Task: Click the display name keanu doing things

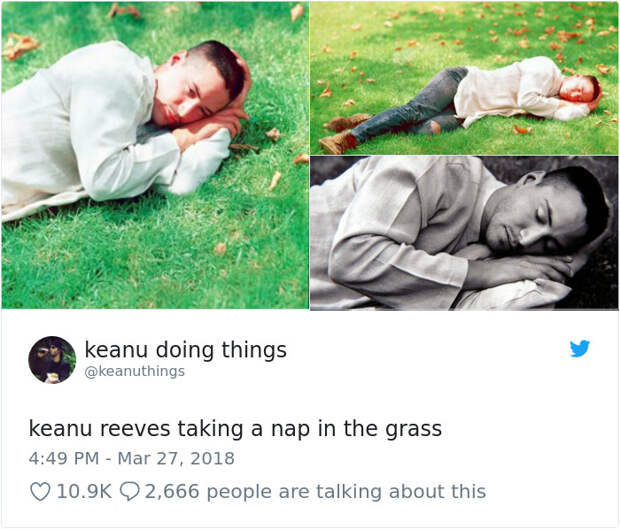Action: coord(185,350)
